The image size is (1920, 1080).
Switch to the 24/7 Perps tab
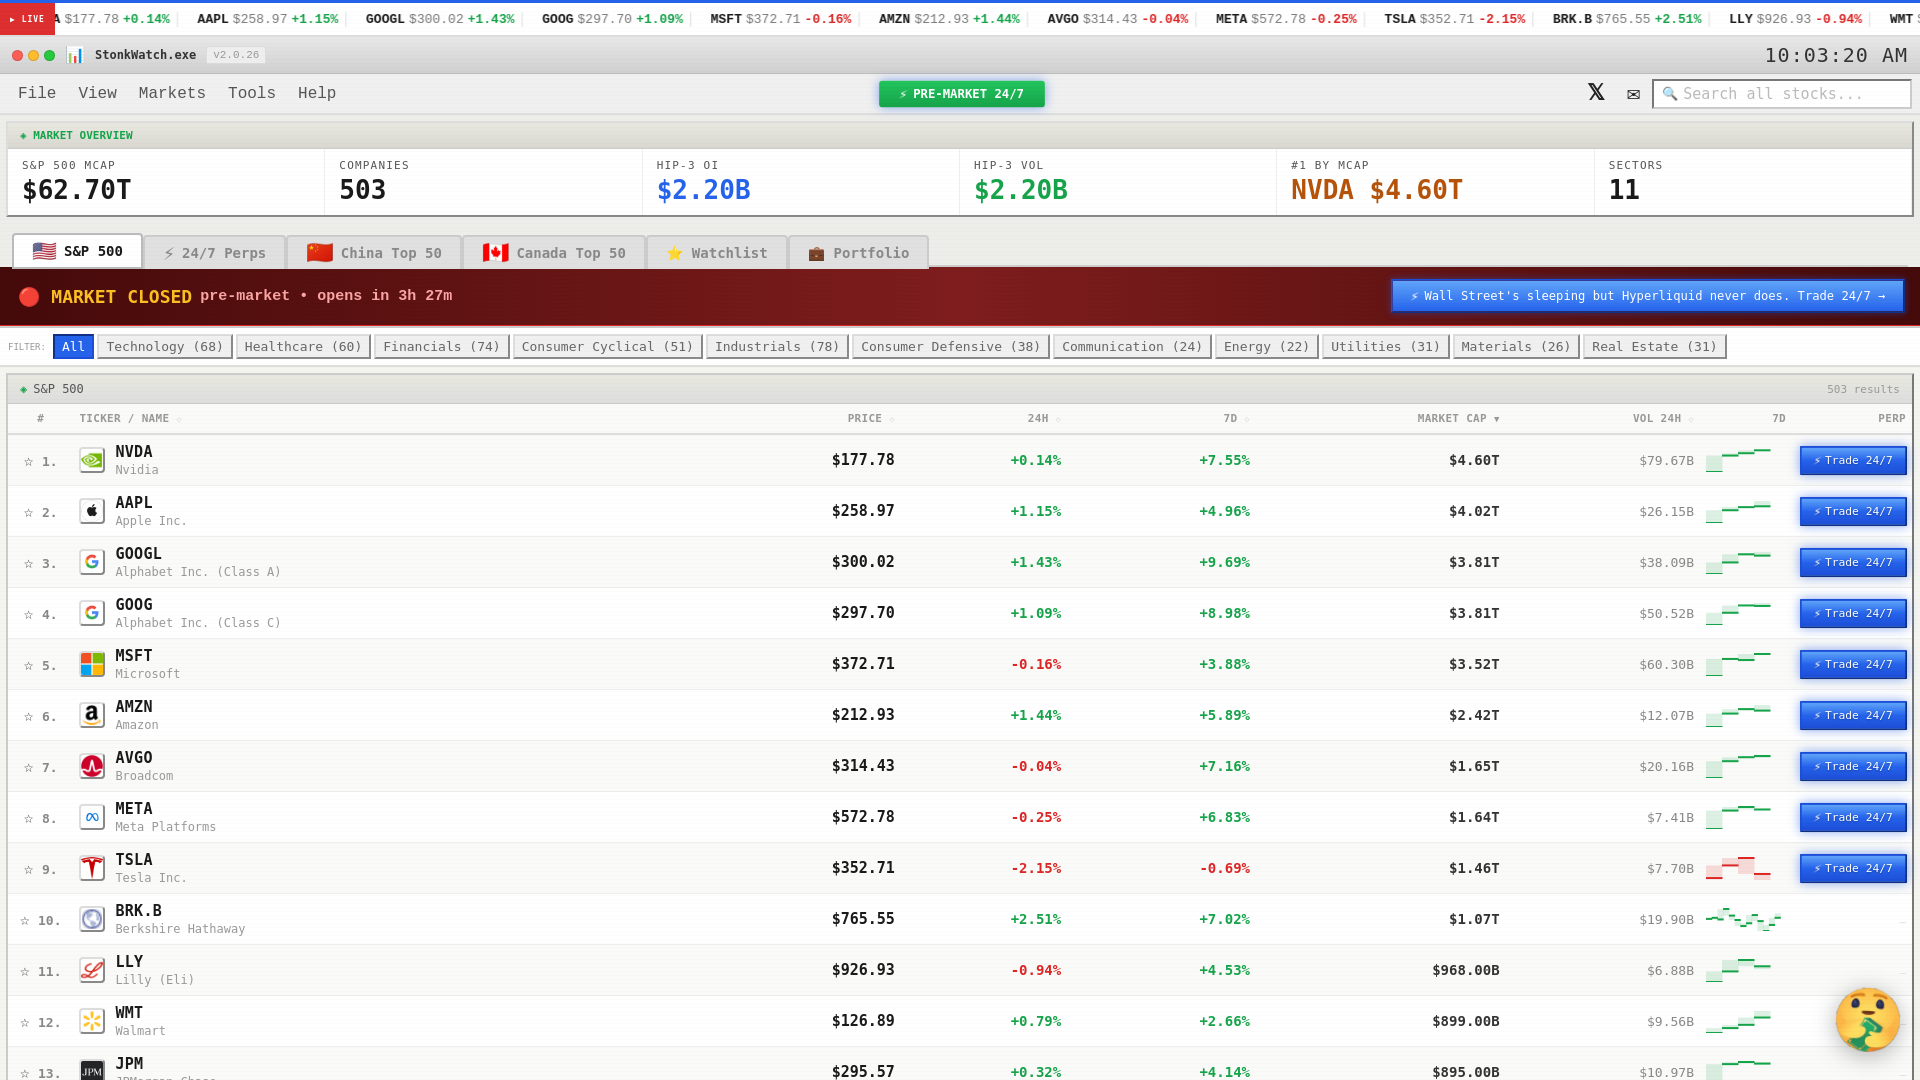[215, 253]
